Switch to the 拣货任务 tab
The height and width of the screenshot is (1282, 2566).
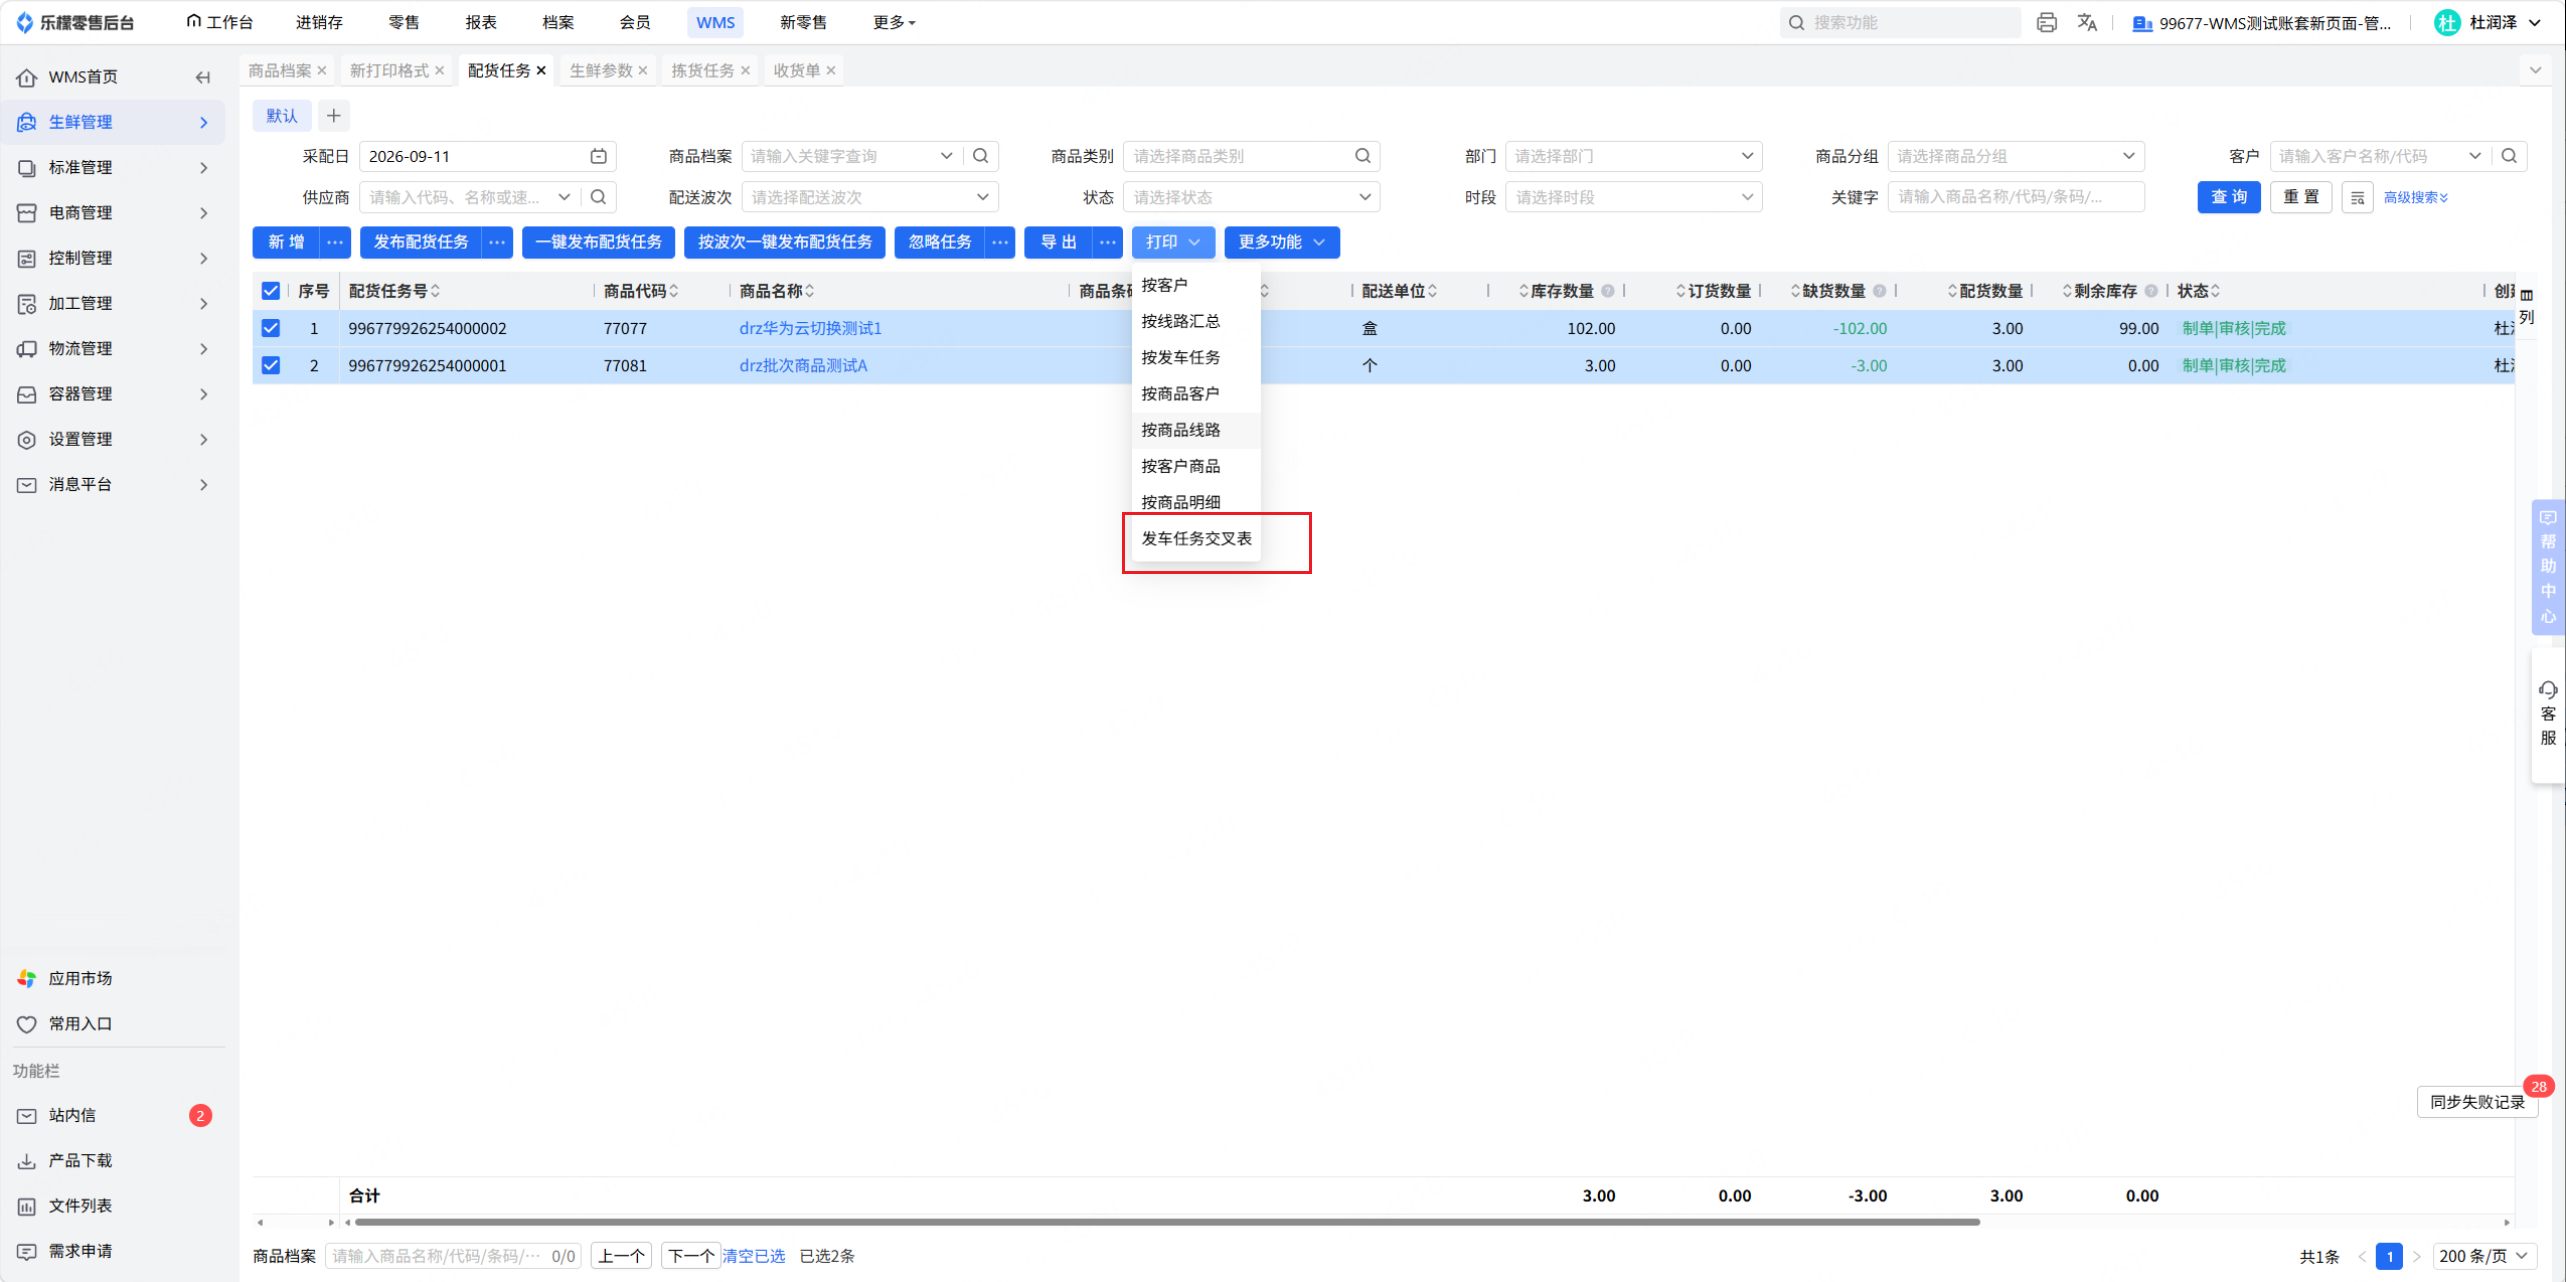(703, 70)
